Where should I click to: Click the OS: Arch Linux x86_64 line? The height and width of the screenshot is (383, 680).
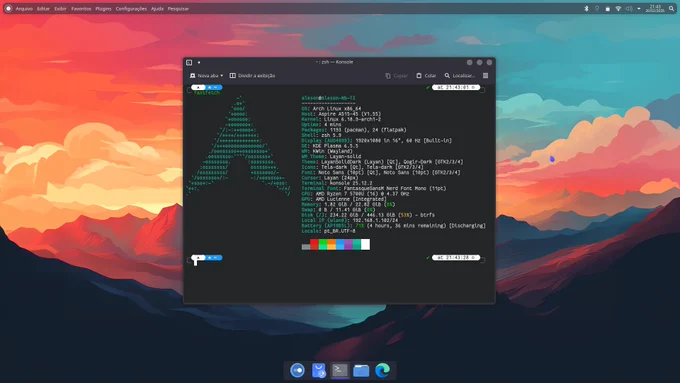click(331, 109)
